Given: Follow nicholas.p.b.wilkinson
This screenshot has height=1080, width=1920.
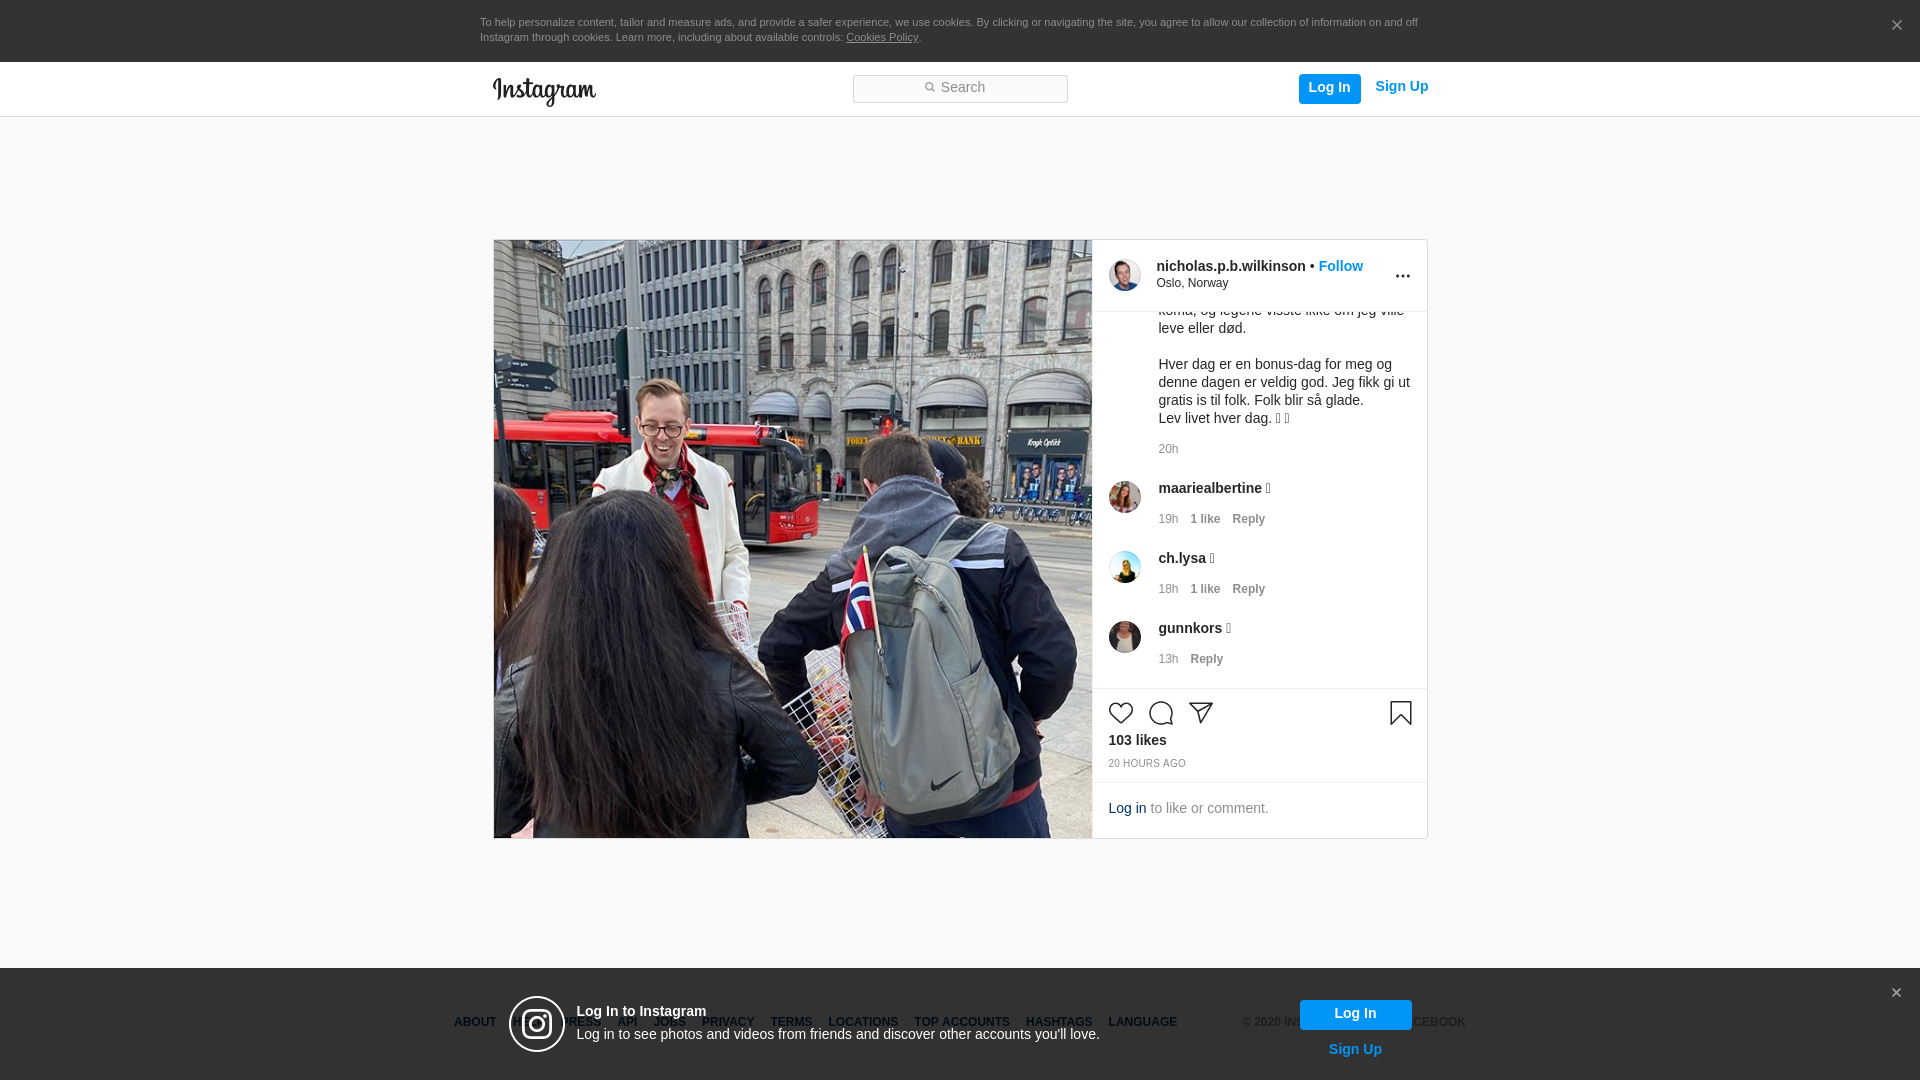Looking at the screenshot, I should coord(1340,266).
